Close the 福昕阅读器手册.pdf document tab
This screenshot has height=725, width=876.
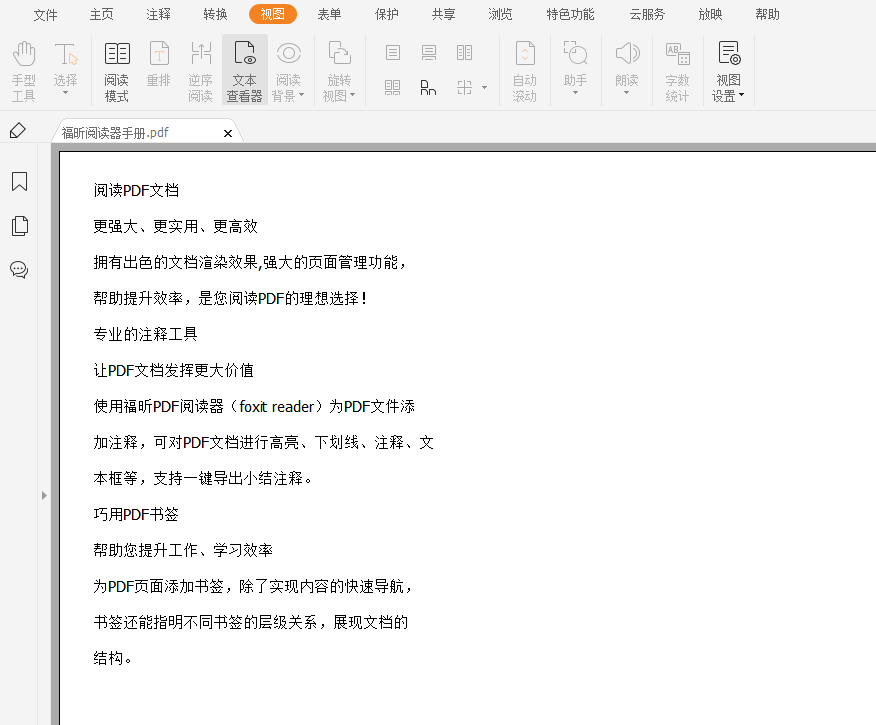[228, 133]
